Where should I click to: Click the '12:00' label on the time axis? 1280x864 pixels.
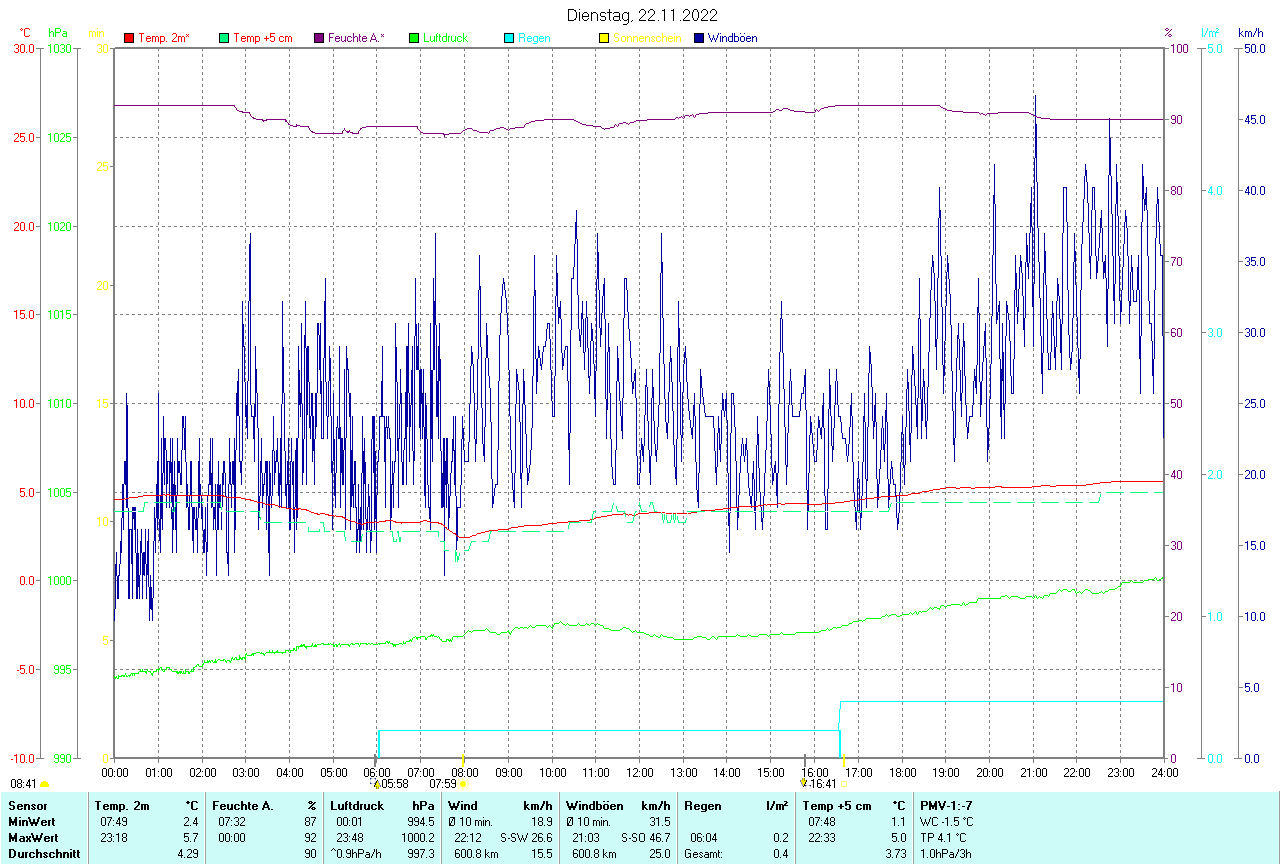click(640, 772)
